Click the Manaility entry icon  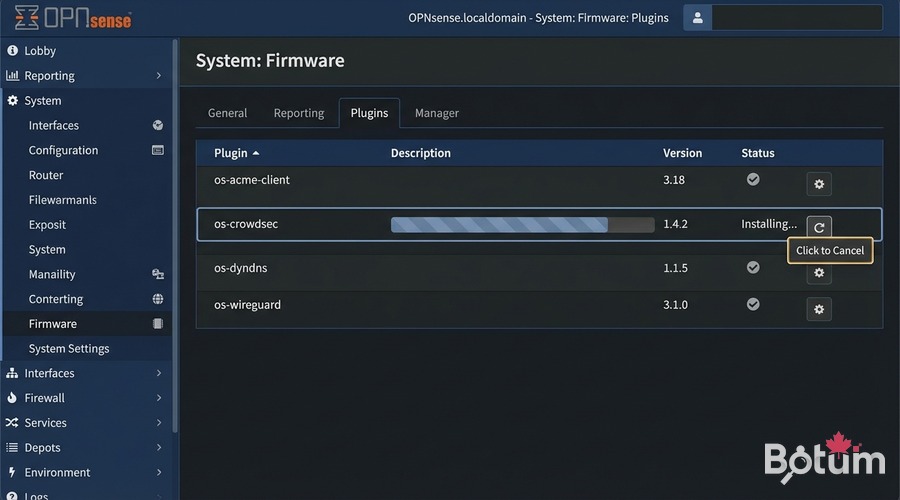[x=157, y=274]
